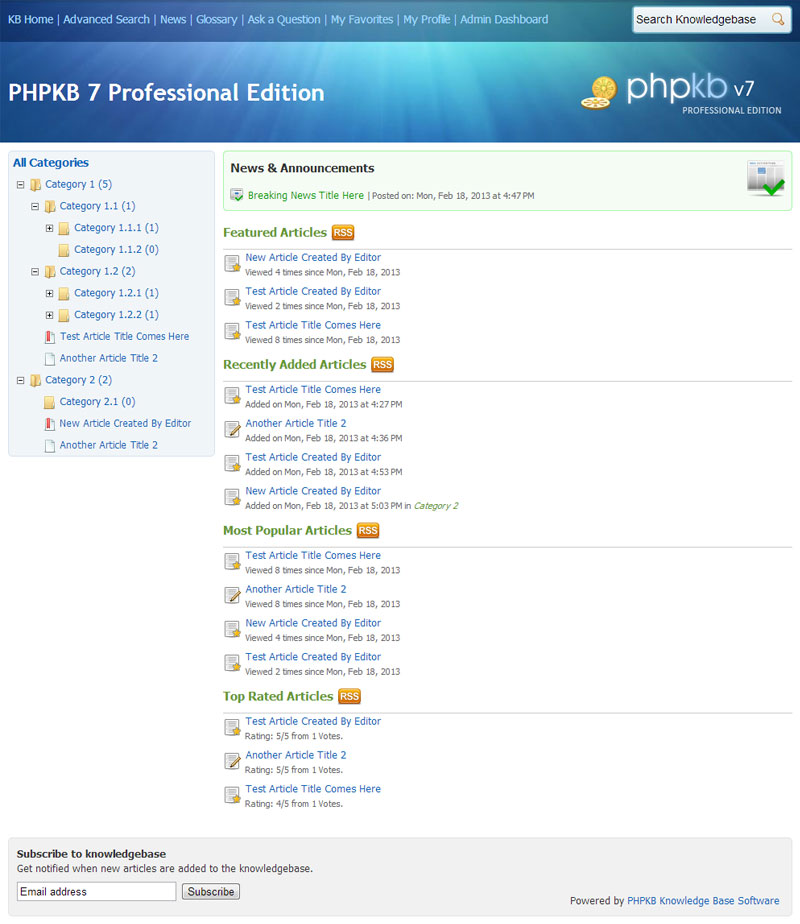800x924 pixels.
Task: Expand Category 1.1.1 in the sidebar tree
Action: tap(49, 227)
